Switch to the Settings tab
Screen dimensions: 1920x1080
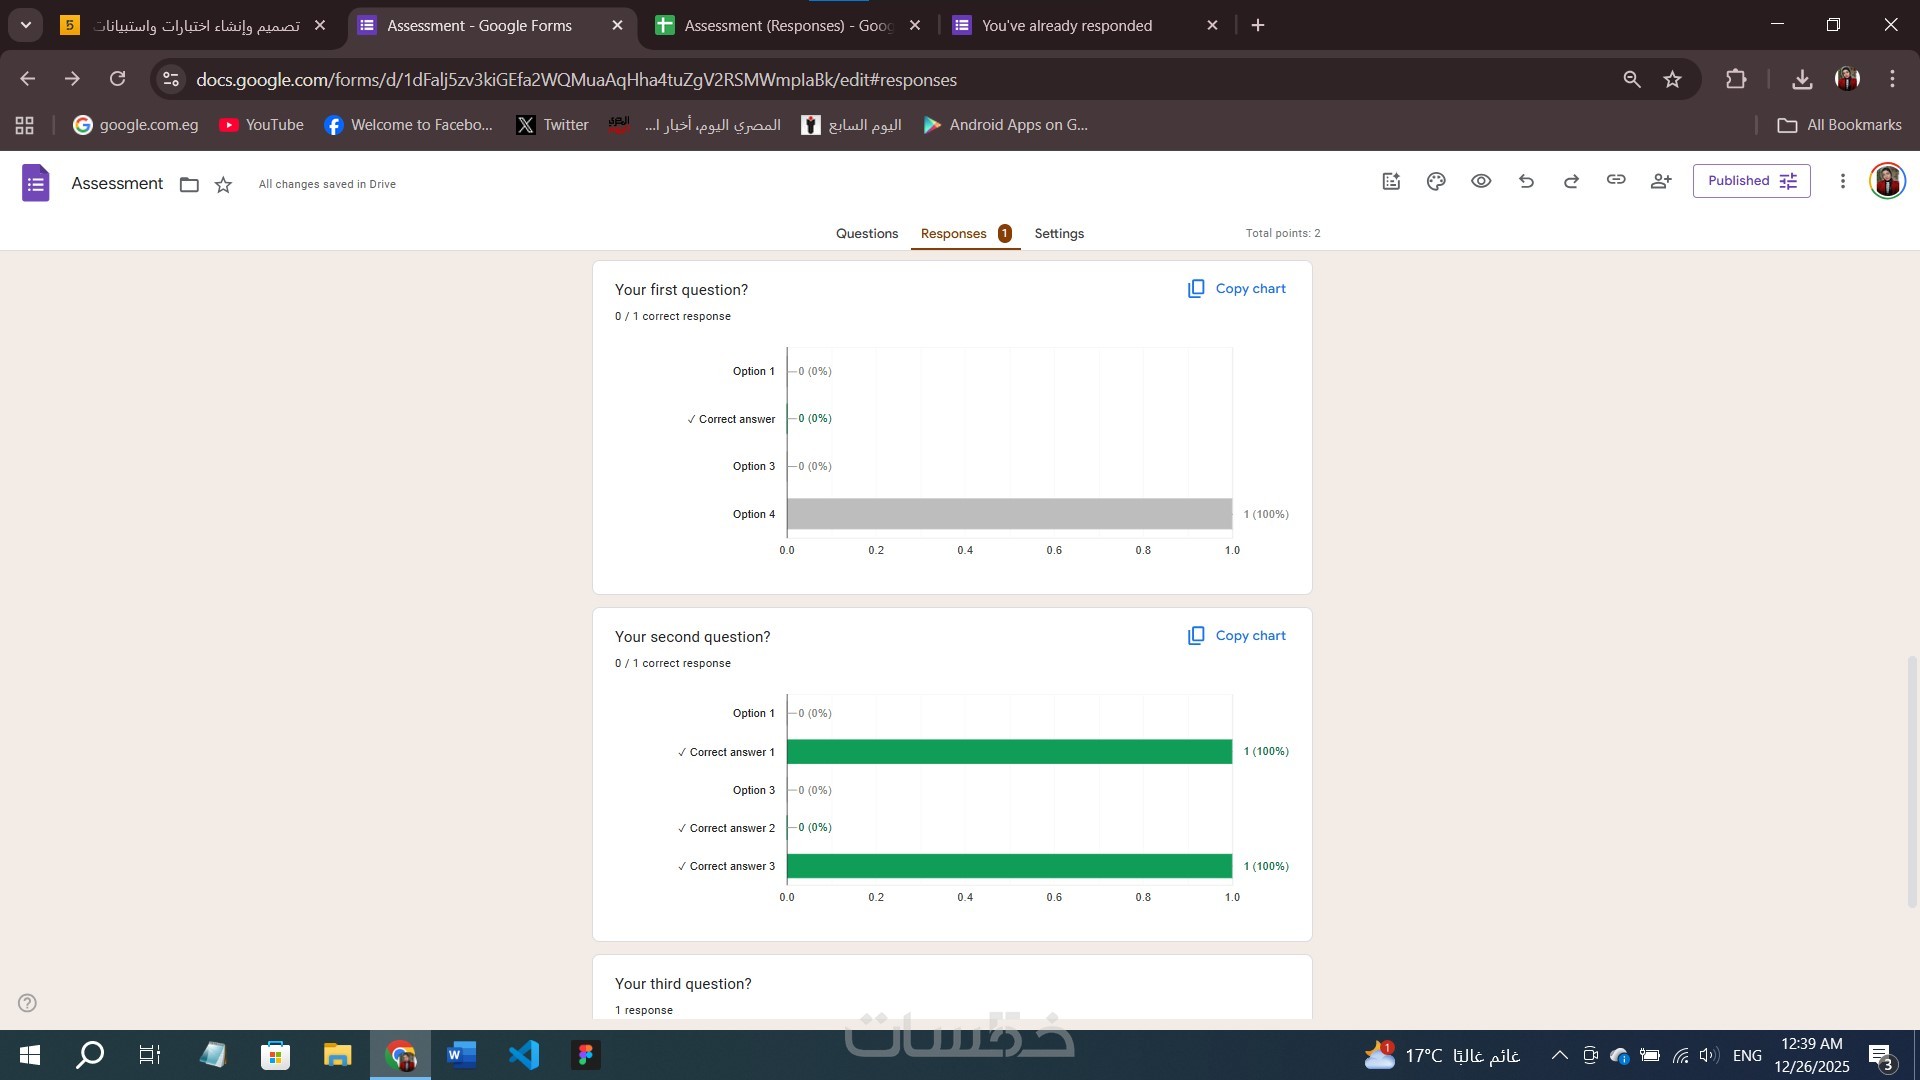(1058, 233)
